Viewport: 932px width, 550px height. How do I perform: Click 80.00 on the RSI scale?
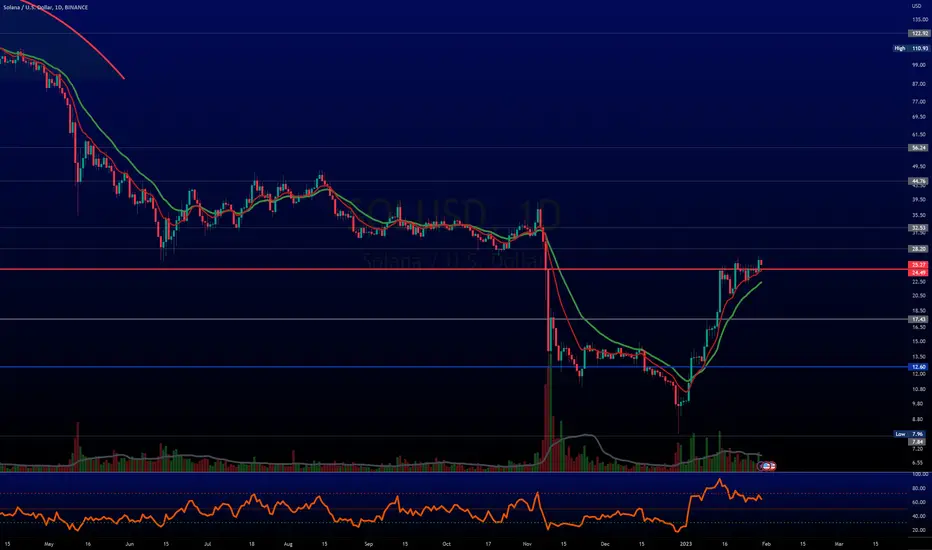click(920, 488)
